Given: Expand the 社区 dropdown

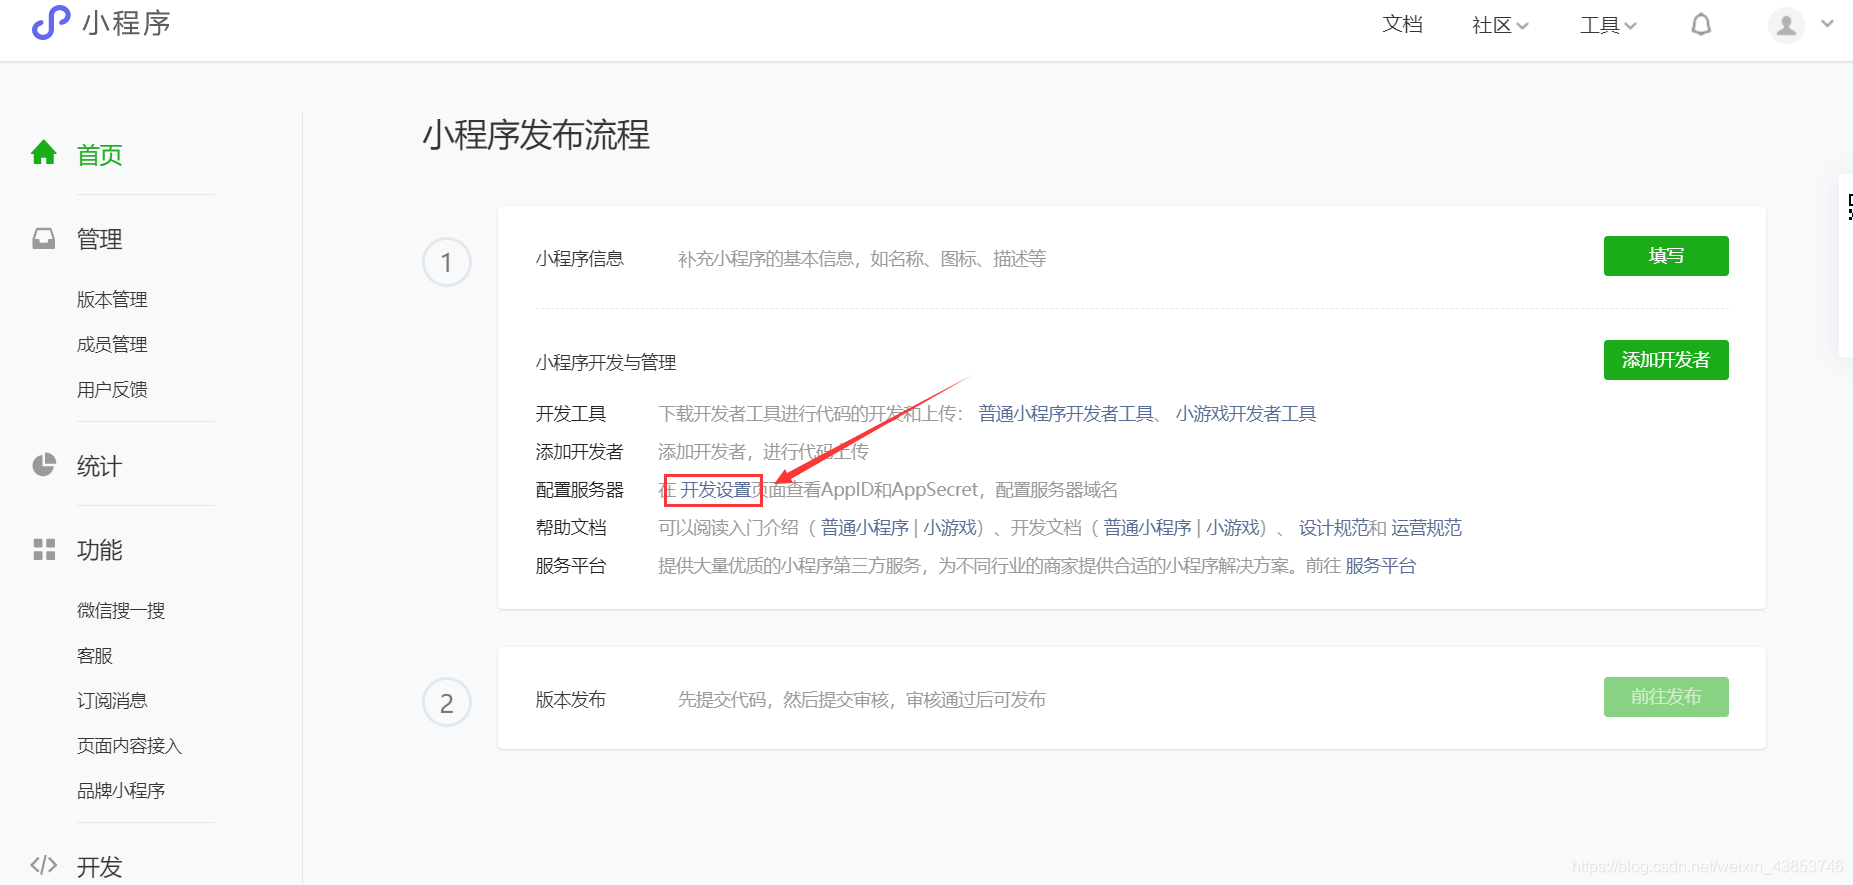Looking at the screenshot, I should click(x=1500, y=25).
